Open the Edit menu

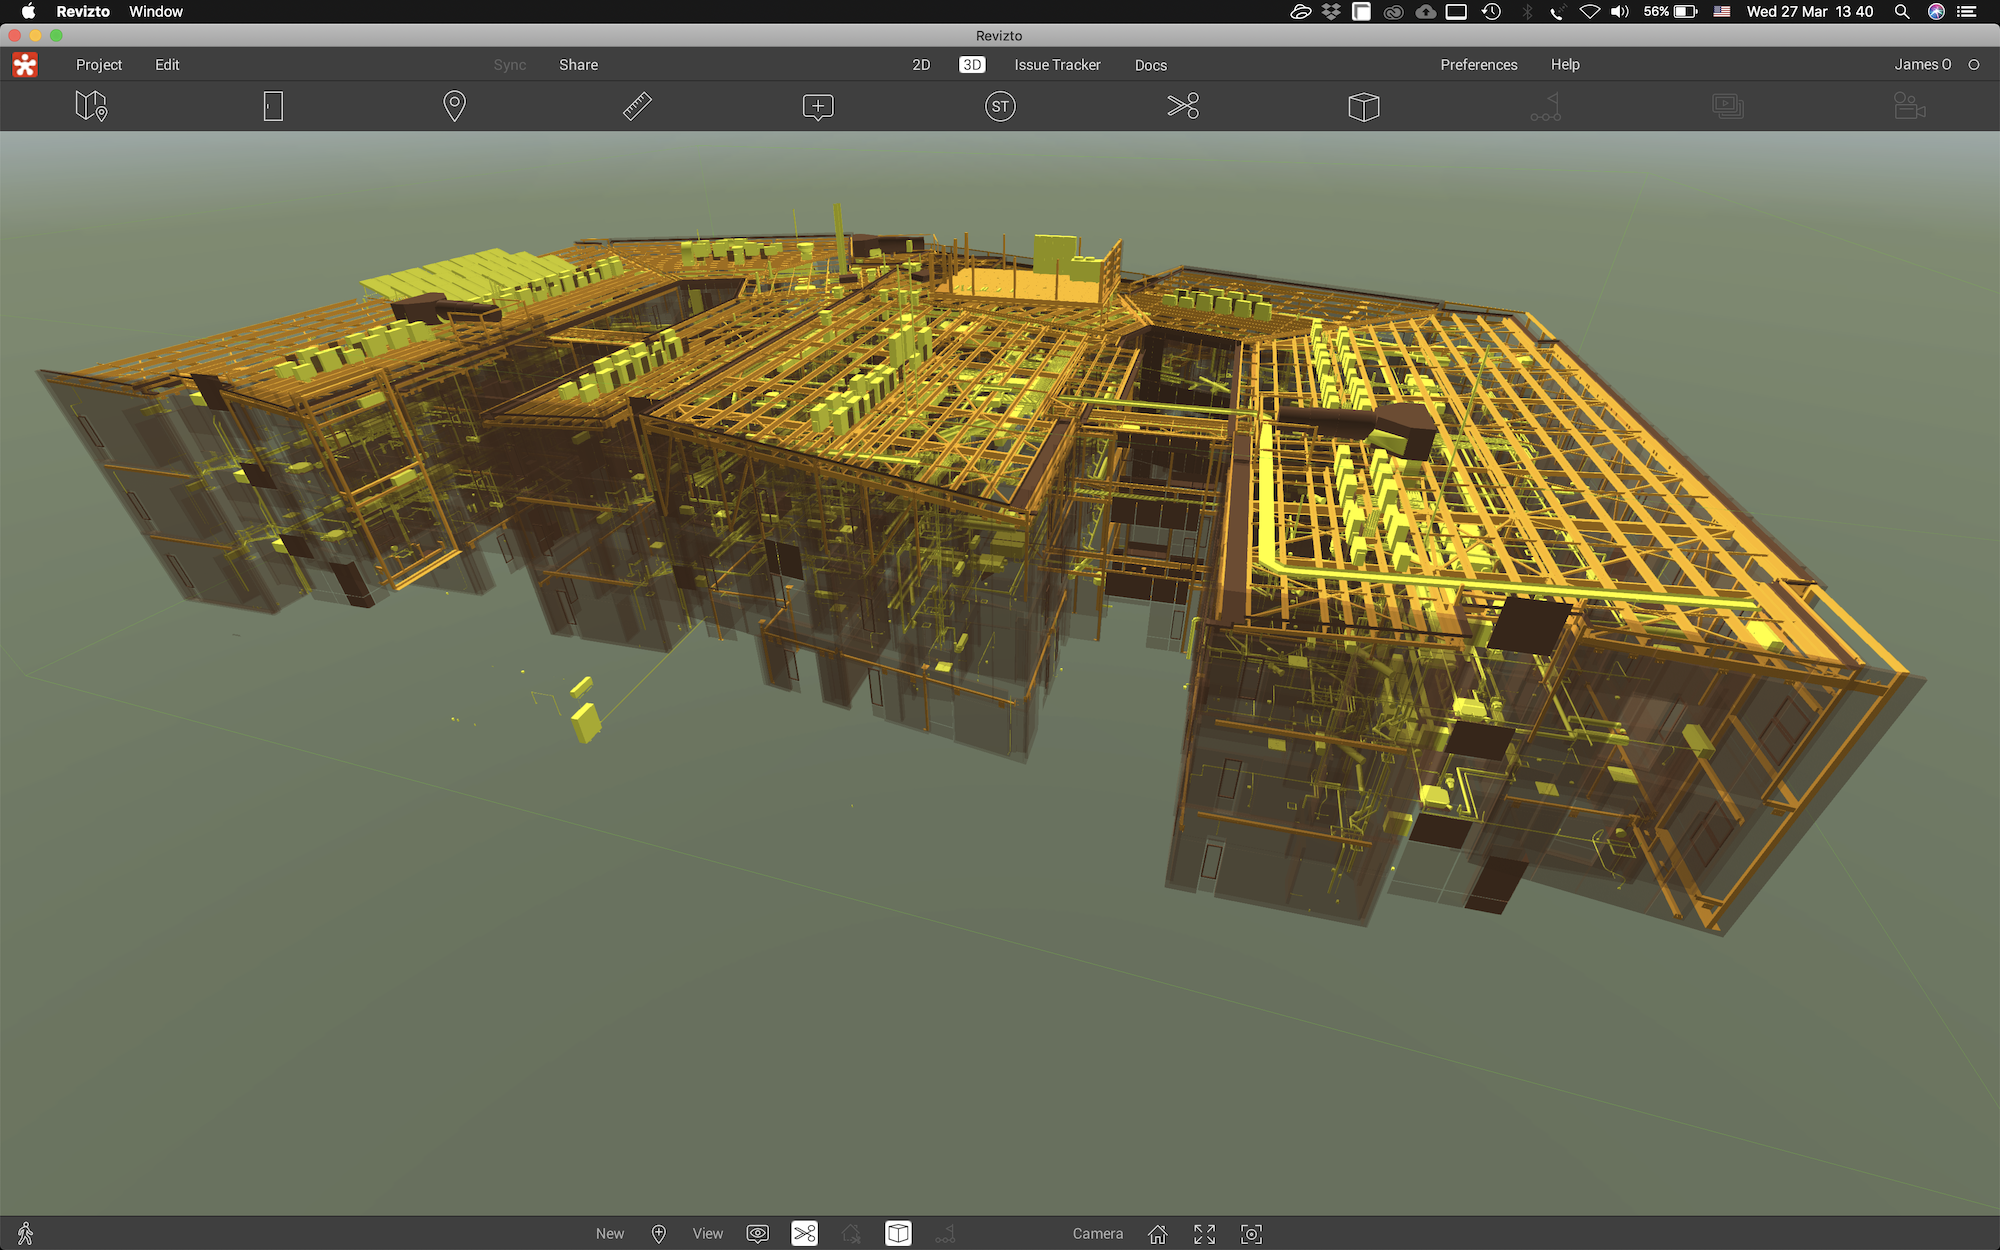(167, 64)
